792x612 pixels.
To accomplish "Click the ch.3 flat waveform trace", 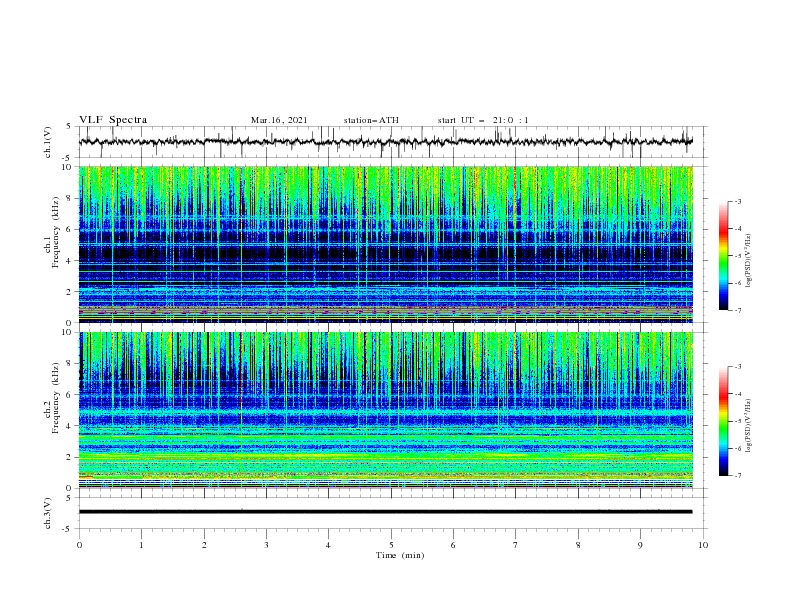I will (386, 512).
